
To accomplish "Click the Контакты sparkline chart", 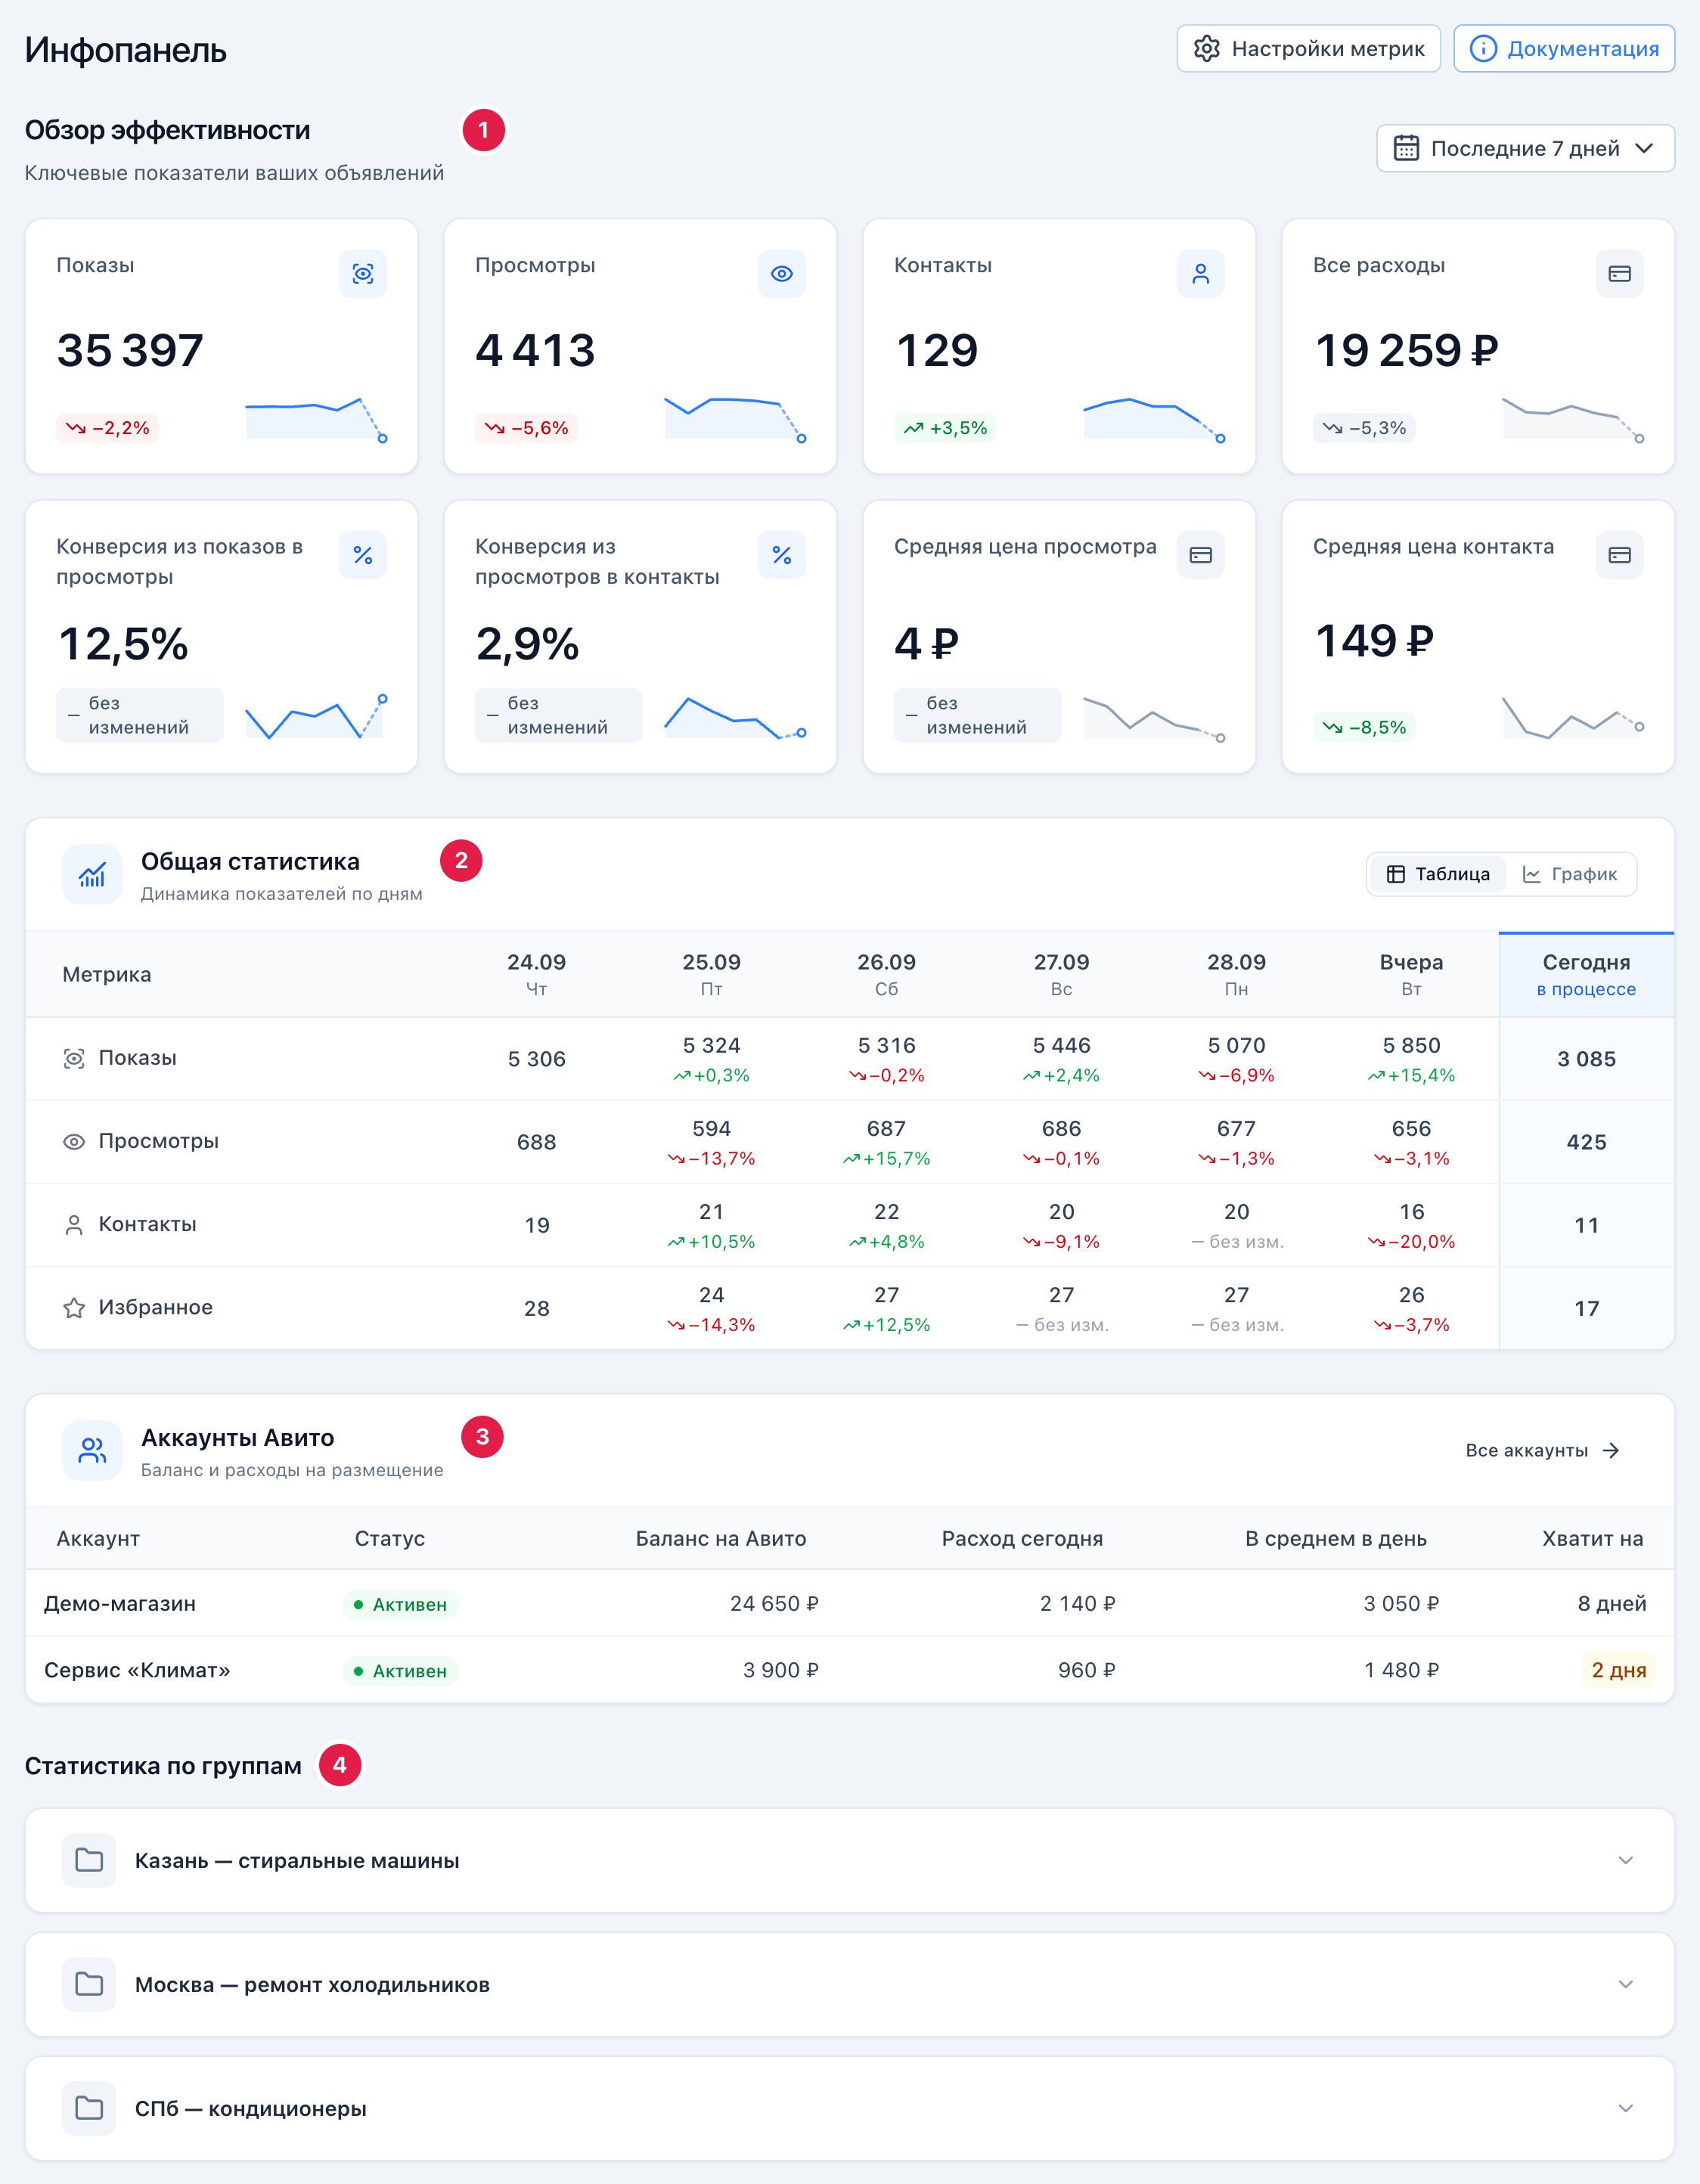I will 1154,419.
